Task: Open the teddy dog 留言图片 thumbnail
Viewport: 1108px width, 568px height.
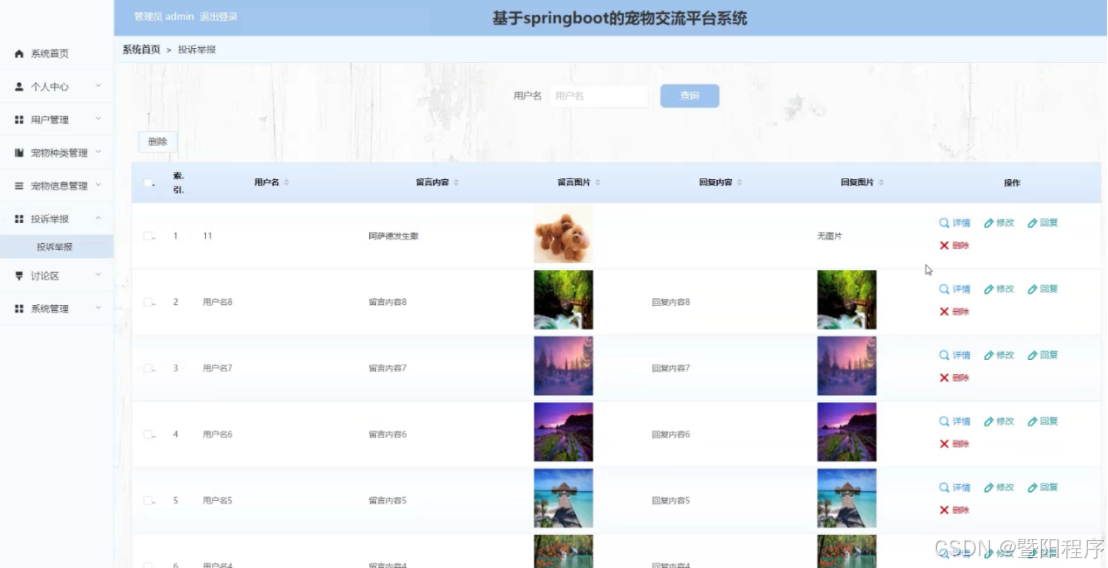Action: click(x=563, y=235)
